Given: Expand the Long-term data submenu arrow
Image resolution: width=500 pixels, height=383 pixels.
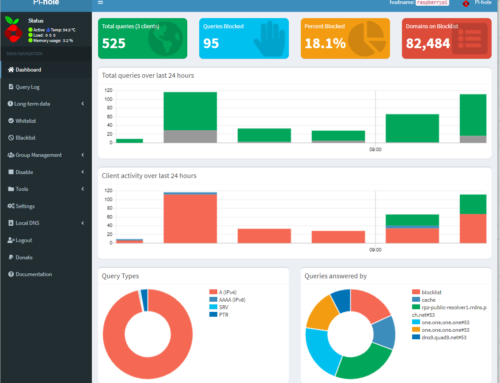Looking at the screenshot, I should pyautogui.click(x=83, y=104).
